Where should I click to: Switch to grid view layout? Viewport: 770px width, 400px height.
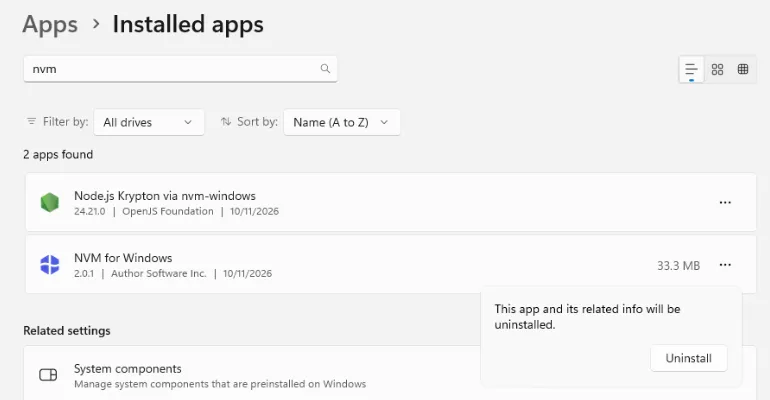[717, 69]
